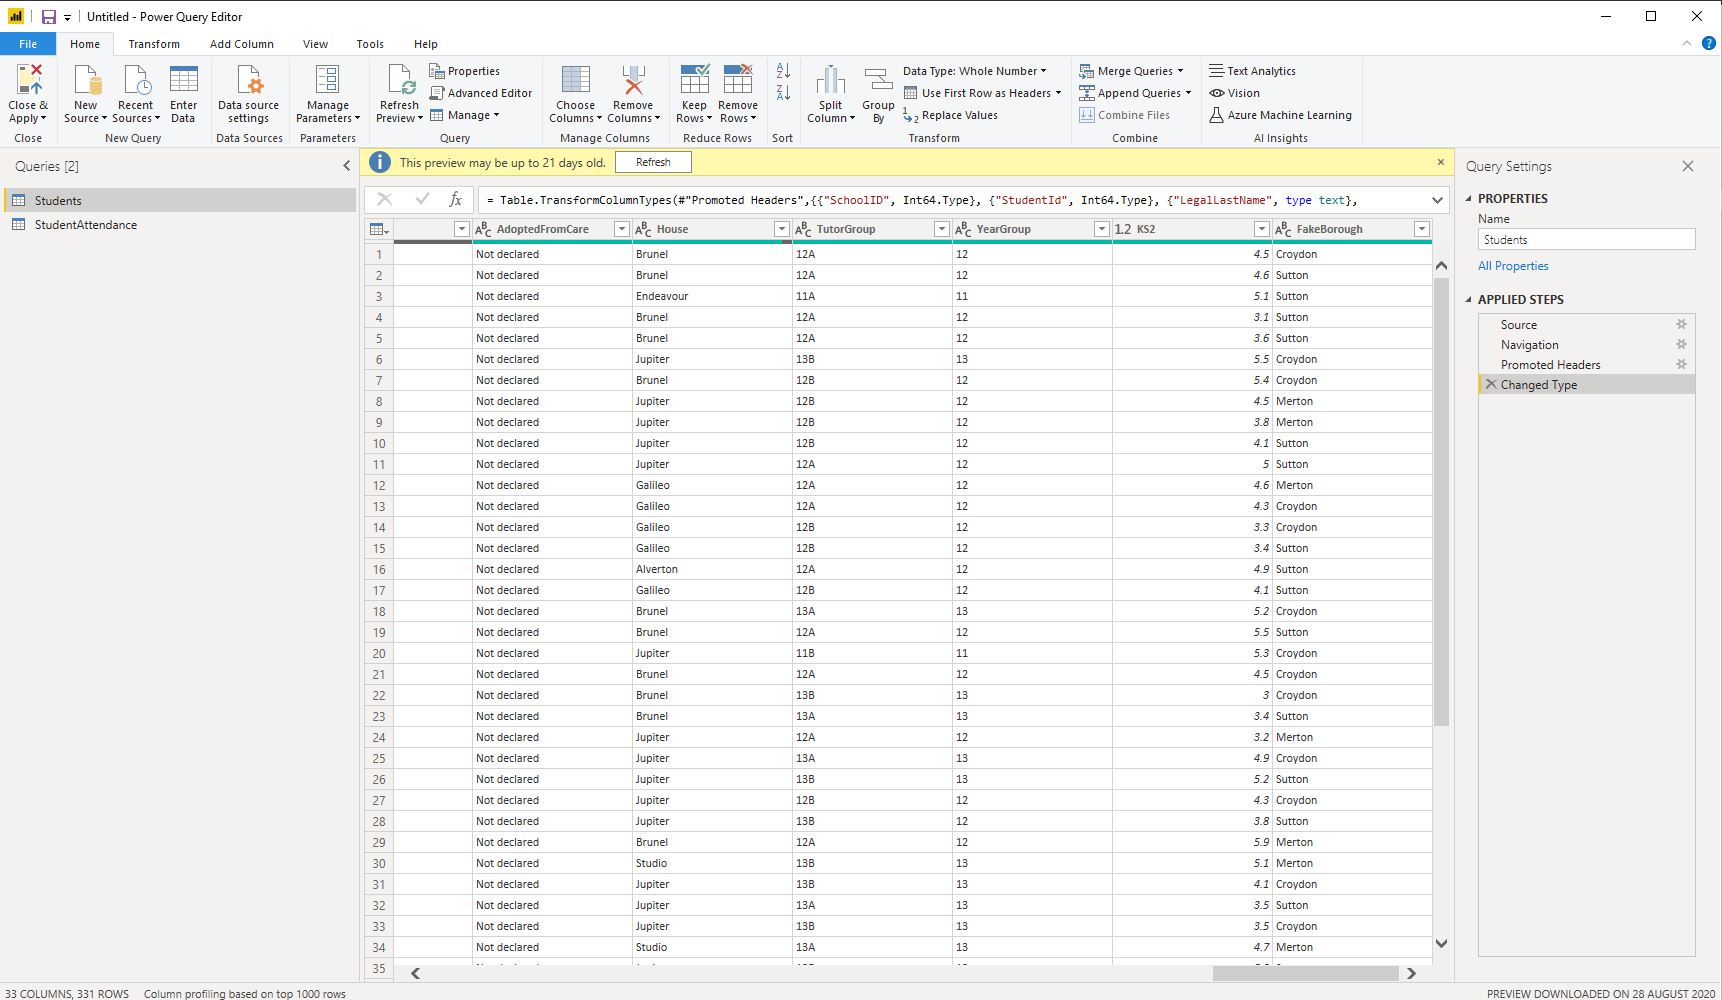This screenshot has height=1000, width=1722.
Task: Open the Manage query dropdown
Action: (x=464, y=115)
